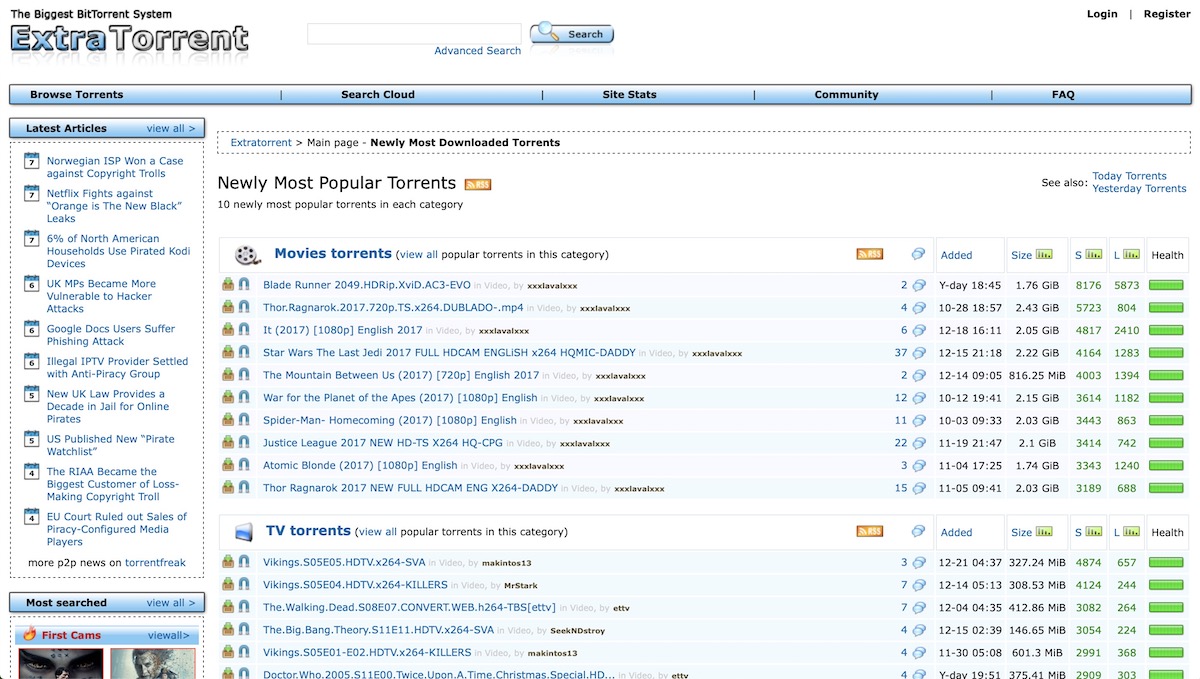The height and width of the screenshot is (679, 1200).
Task: Download It (2017) via its download icon
Action: click(x=229, y=329)
